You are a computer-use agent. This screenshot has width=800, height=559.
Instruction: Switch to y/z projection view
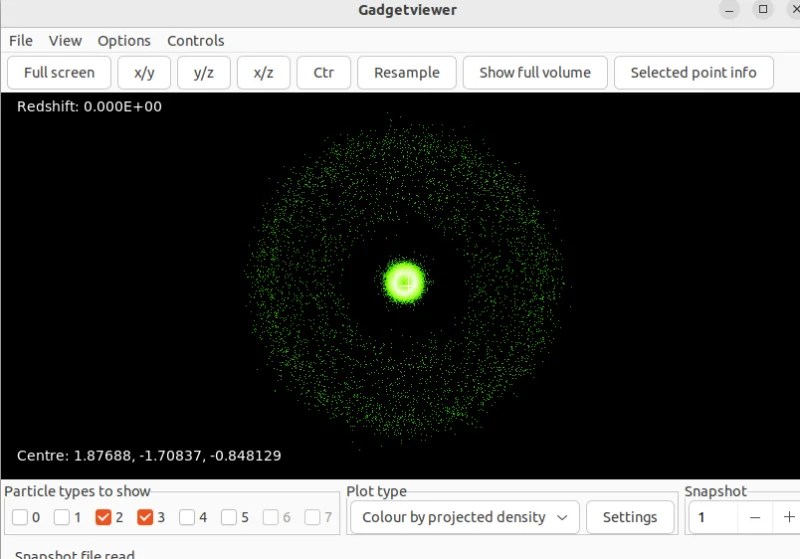tap(203, 72)
